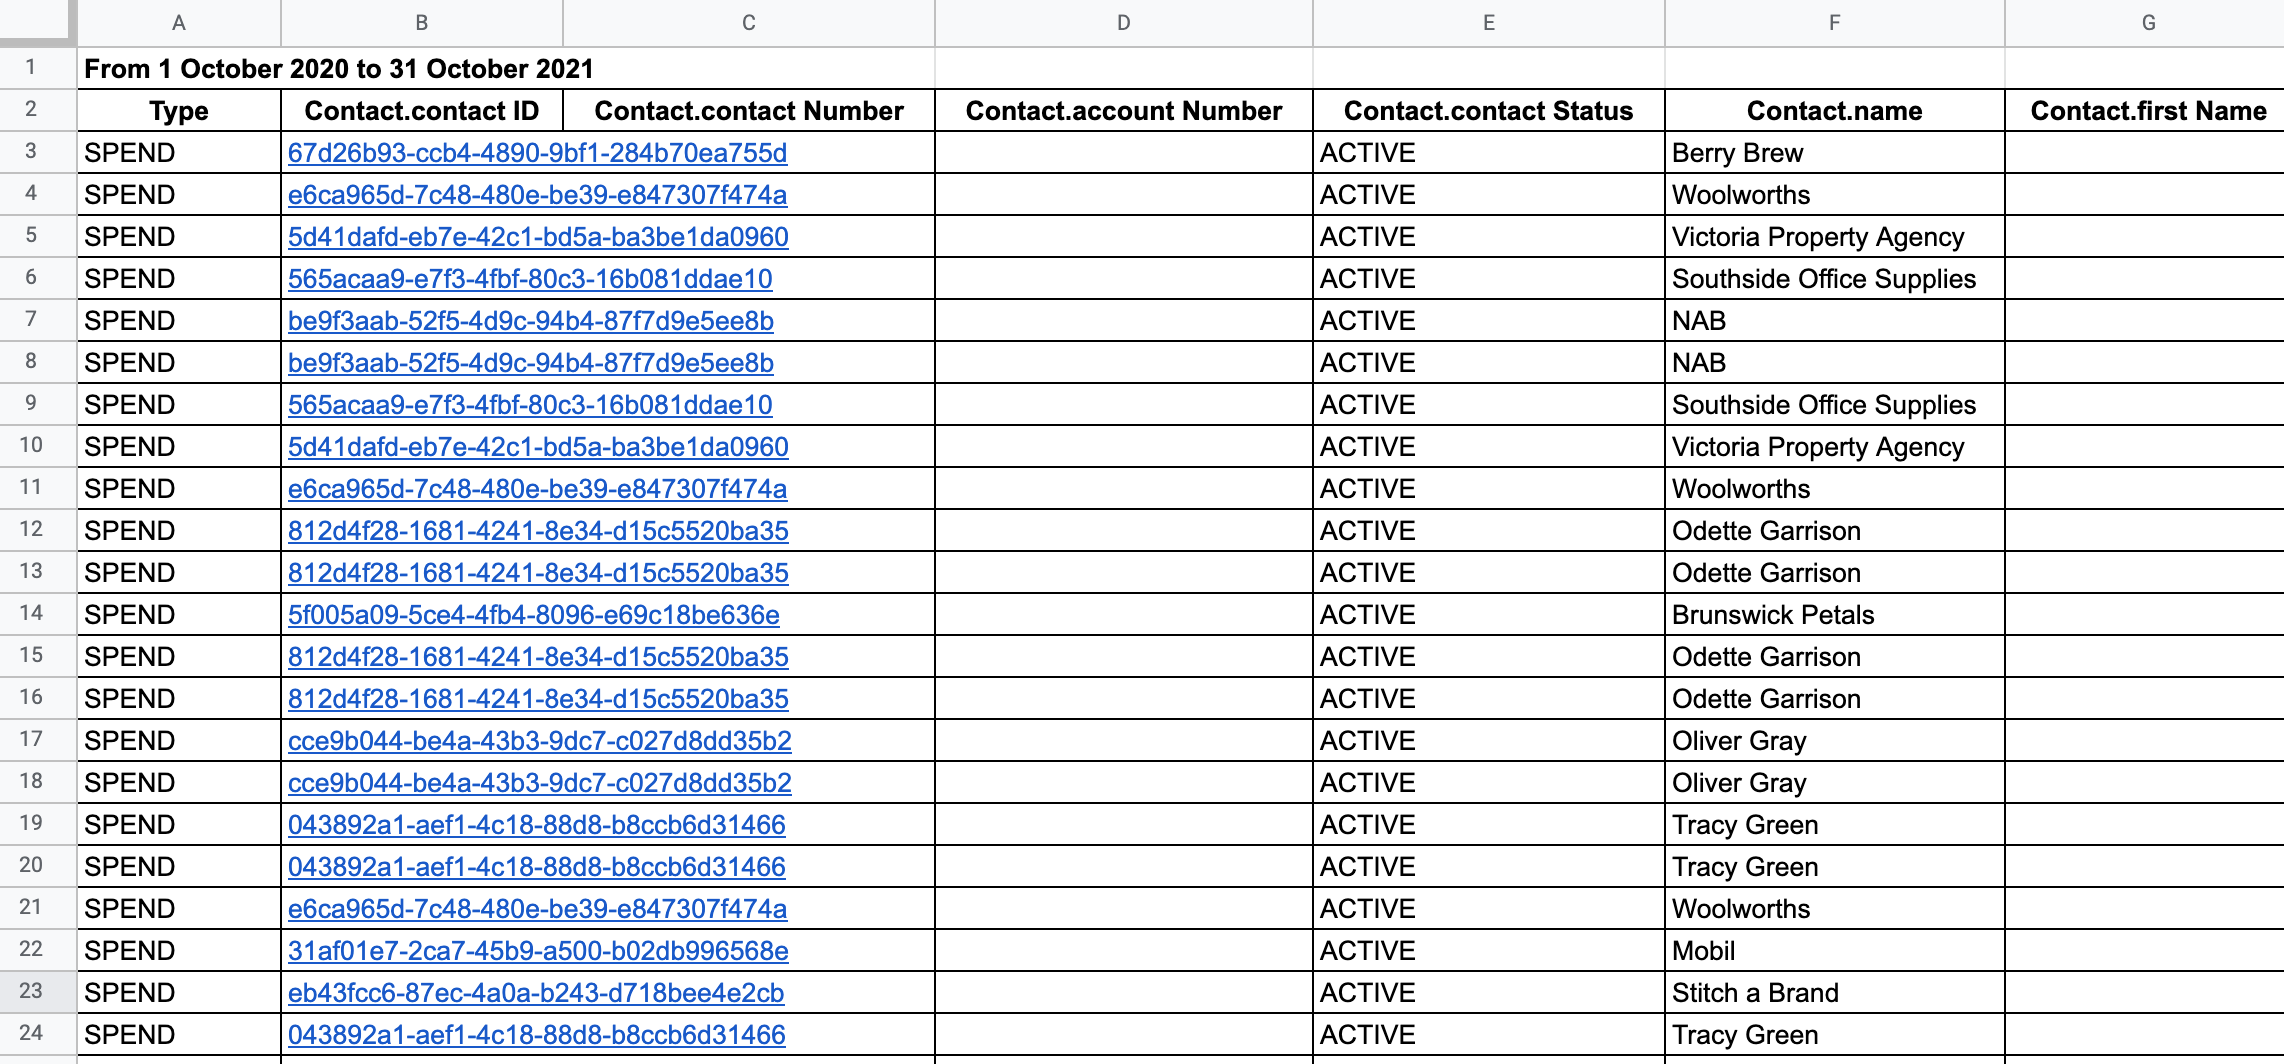Select entire row 12 via row number
2284x1064 pixels.
pyautogui.click(x=30, y=530)
